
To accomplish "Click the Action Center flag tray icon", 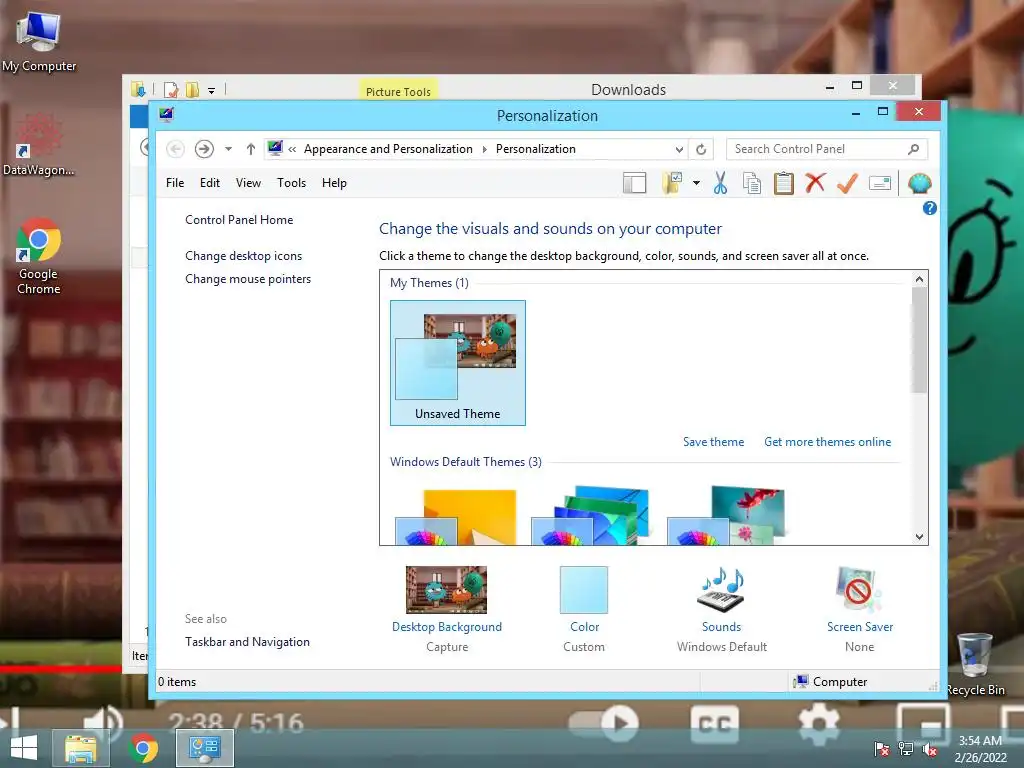I will tap(882, 749).
